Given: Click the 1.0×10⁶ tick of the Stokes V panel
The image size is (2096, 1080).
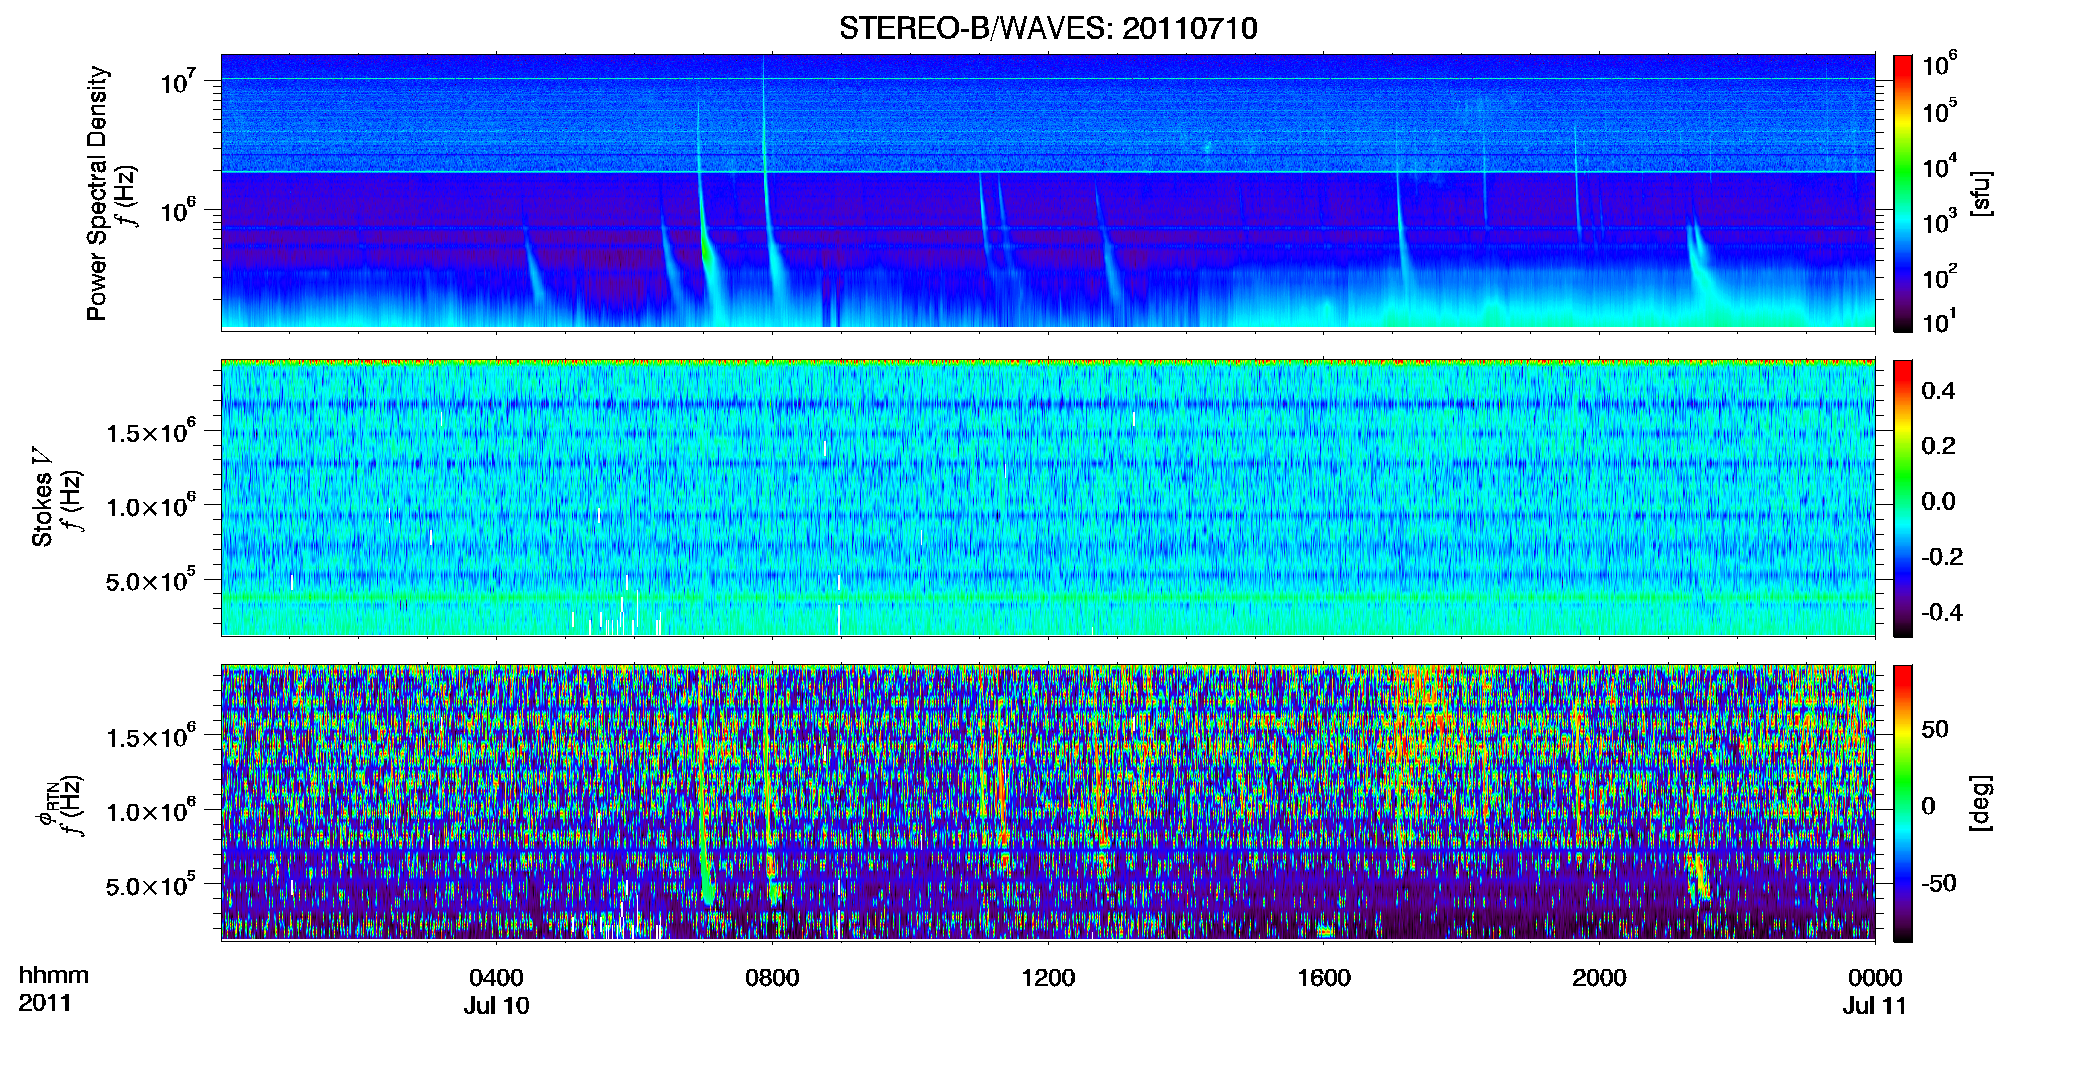Looking at the screenshot, I should click(151, 506).
